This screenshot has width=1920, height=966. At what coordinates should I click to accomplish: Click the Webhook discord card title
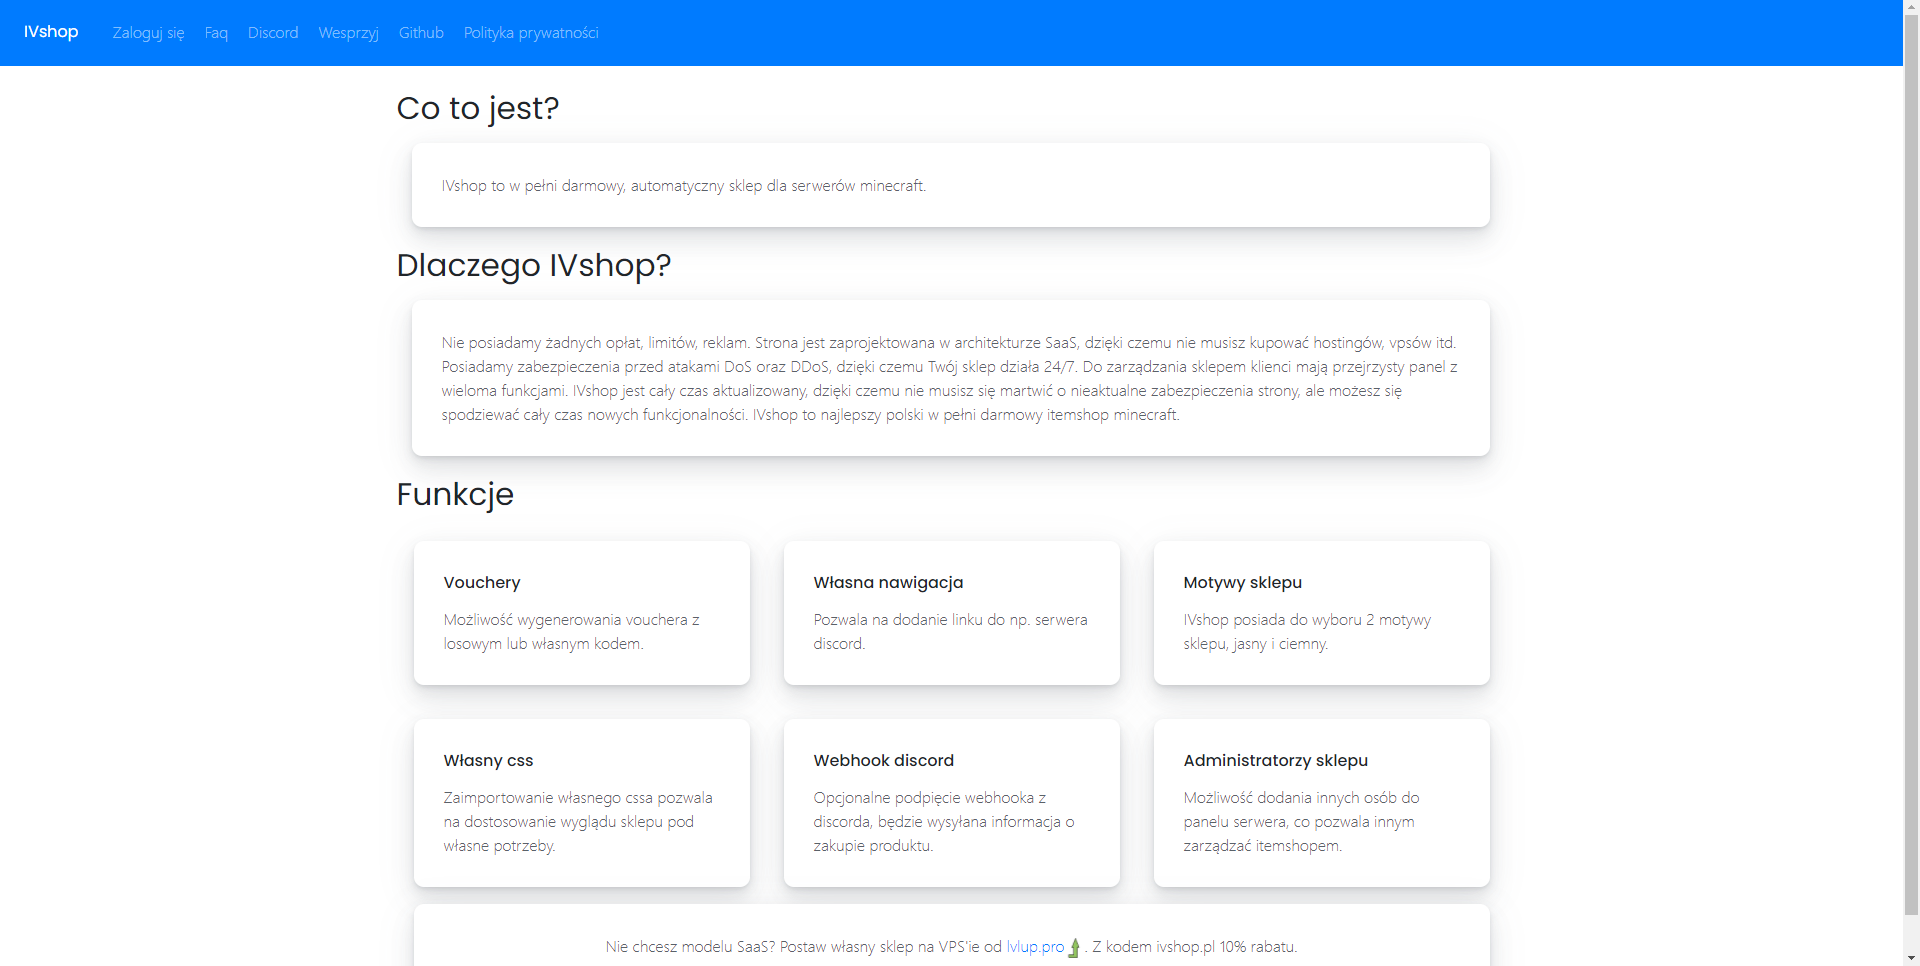coord(884,760)
